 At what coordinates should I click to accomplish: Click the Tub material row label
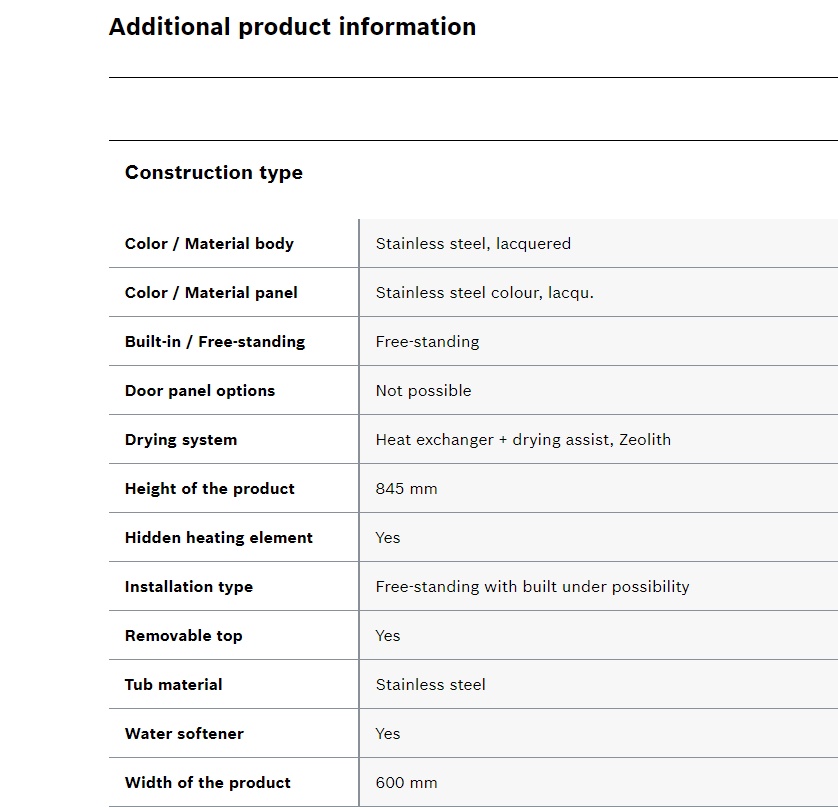tap(173, 685)
